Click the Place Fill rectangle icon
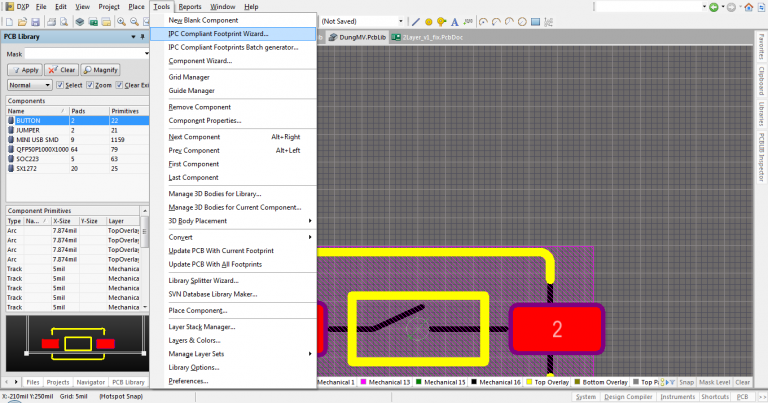 tap(535, 20)
